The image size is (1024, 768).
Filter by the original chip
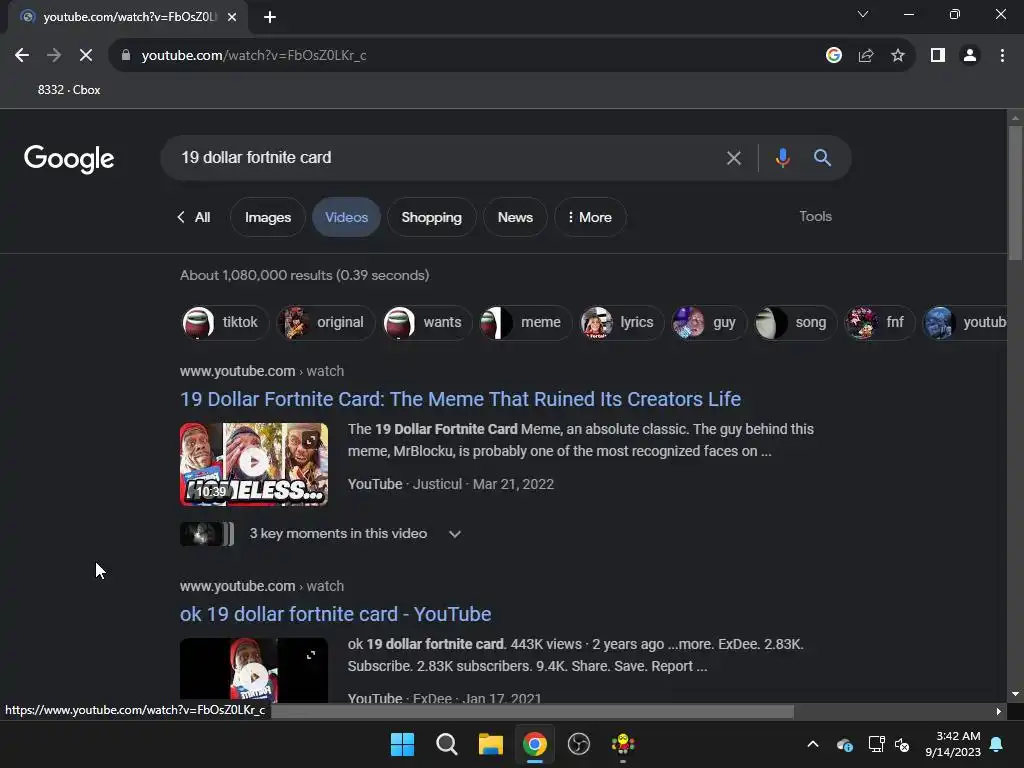coord(325,323)
